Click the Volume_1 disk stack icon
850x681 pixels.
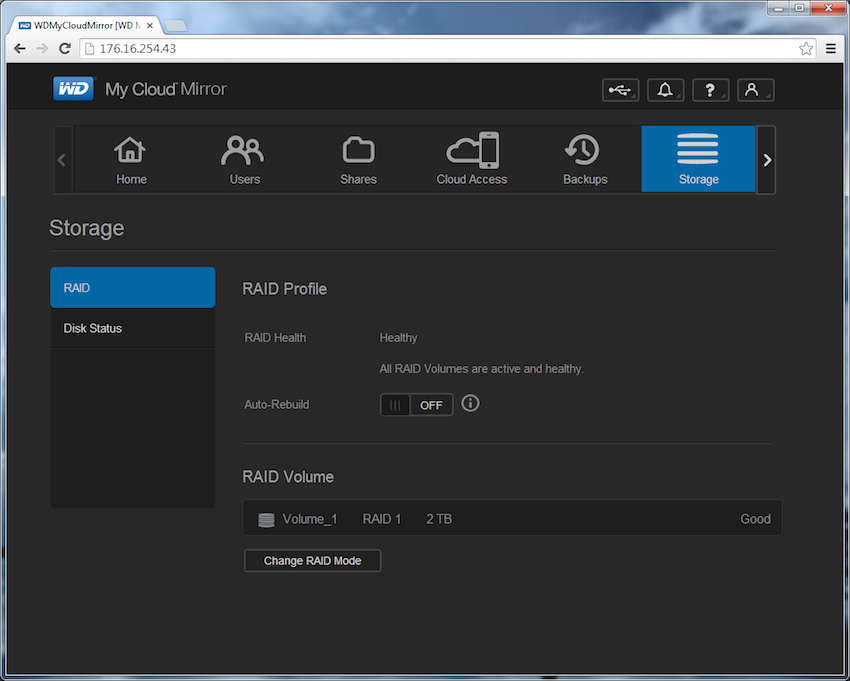tap(266, 519)
